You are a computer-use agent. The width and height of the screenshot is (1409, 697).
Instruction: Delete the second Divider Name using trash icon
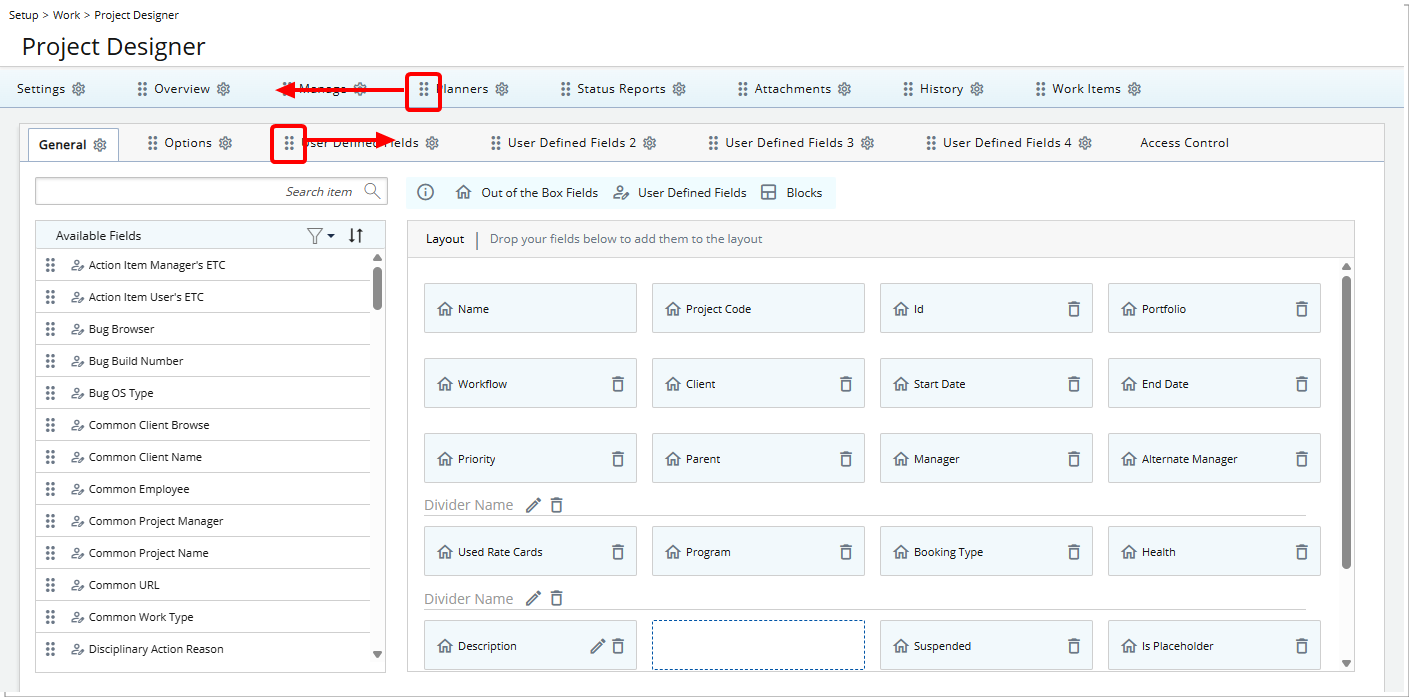point(557,598)
